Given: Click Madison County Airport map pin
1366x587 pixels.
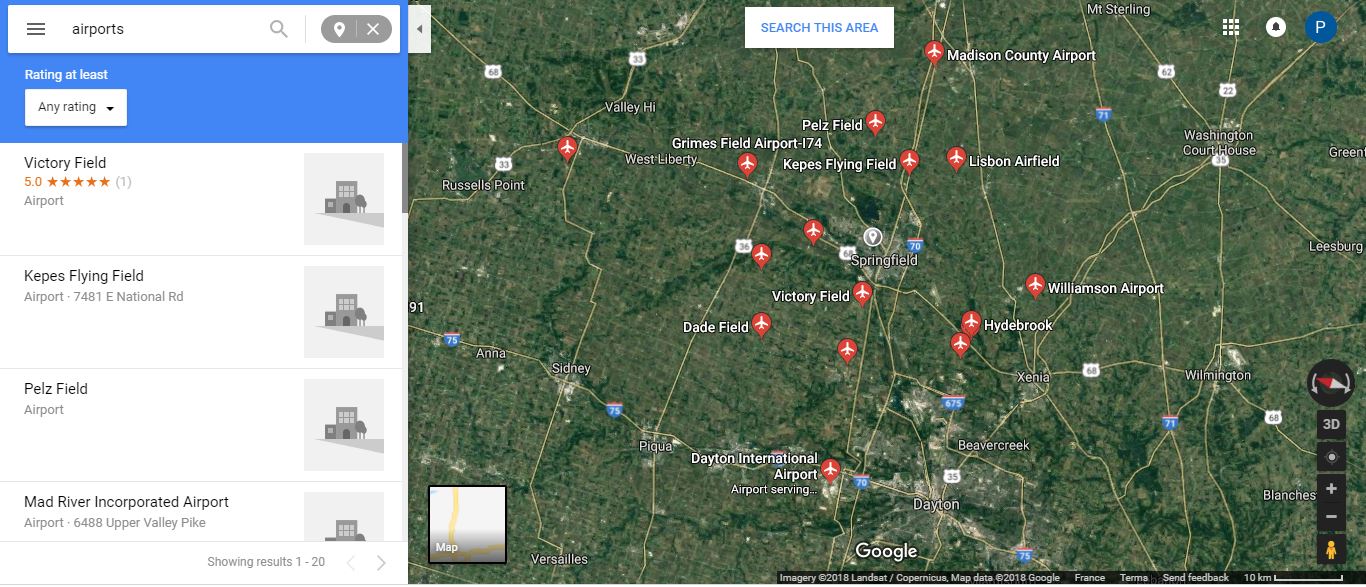Looking at the screenshot, I should tap(934, 52).
